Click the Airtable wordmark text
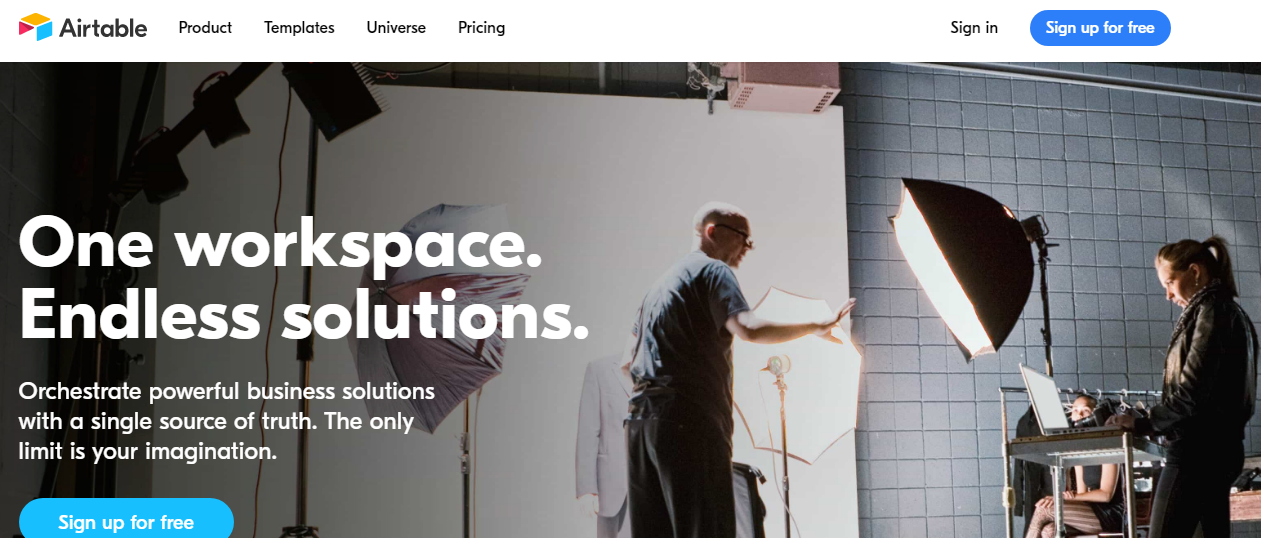The image size is (1261, 538). tap(103, 28)
